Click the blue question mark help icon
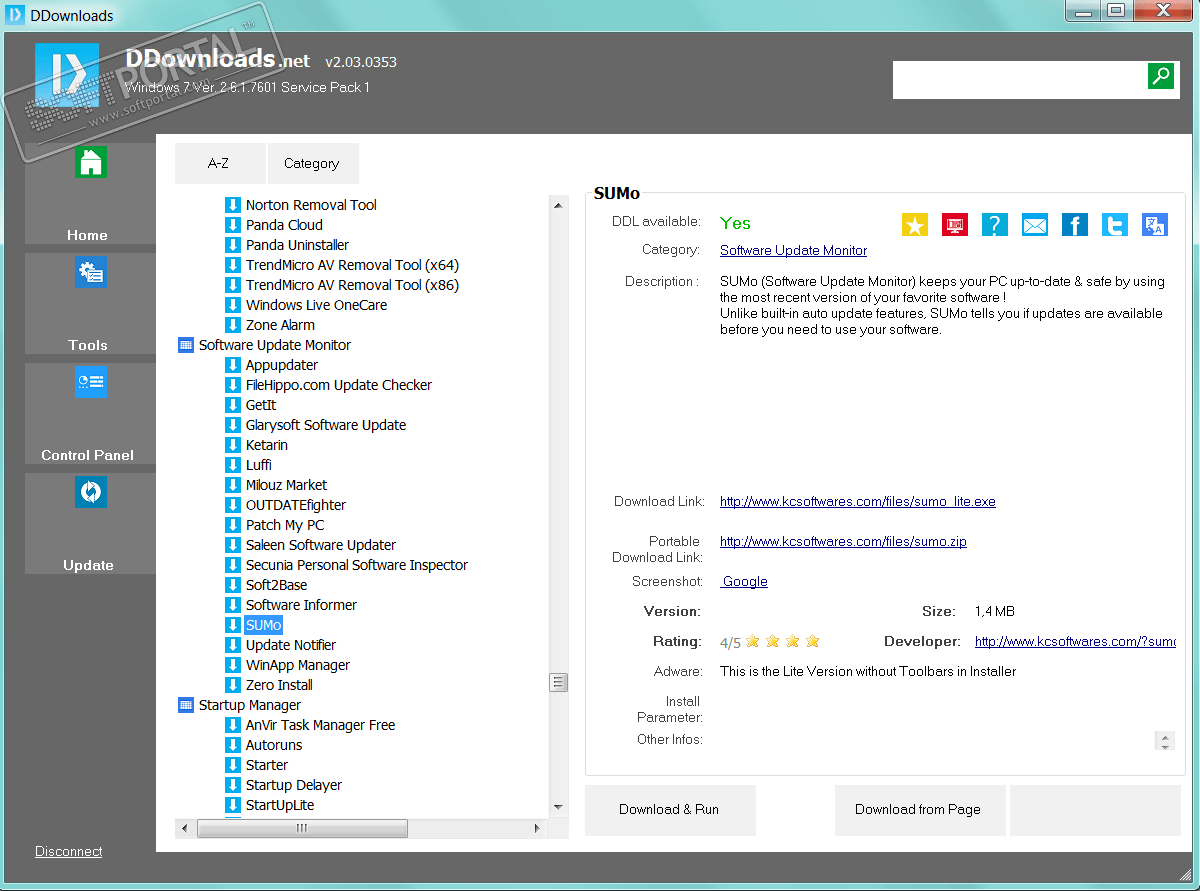Viewport: 1200px width, 891px height. click(995, 224)
